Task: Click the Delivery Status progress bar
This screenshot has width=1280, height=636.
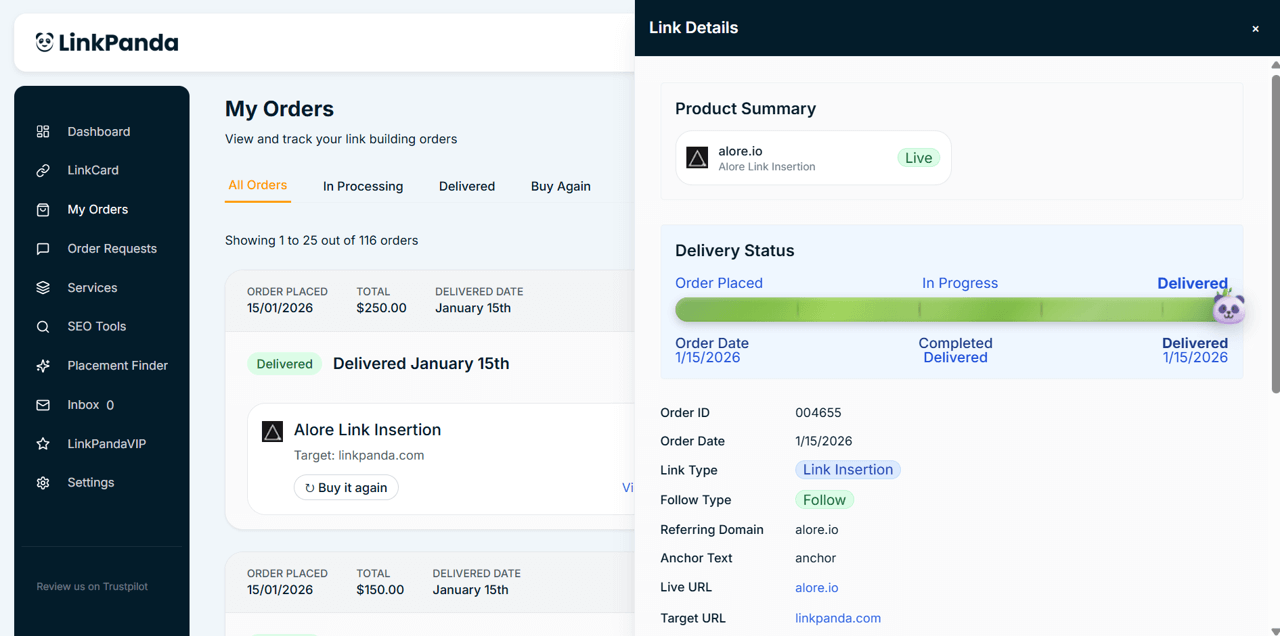Action: 950,309
